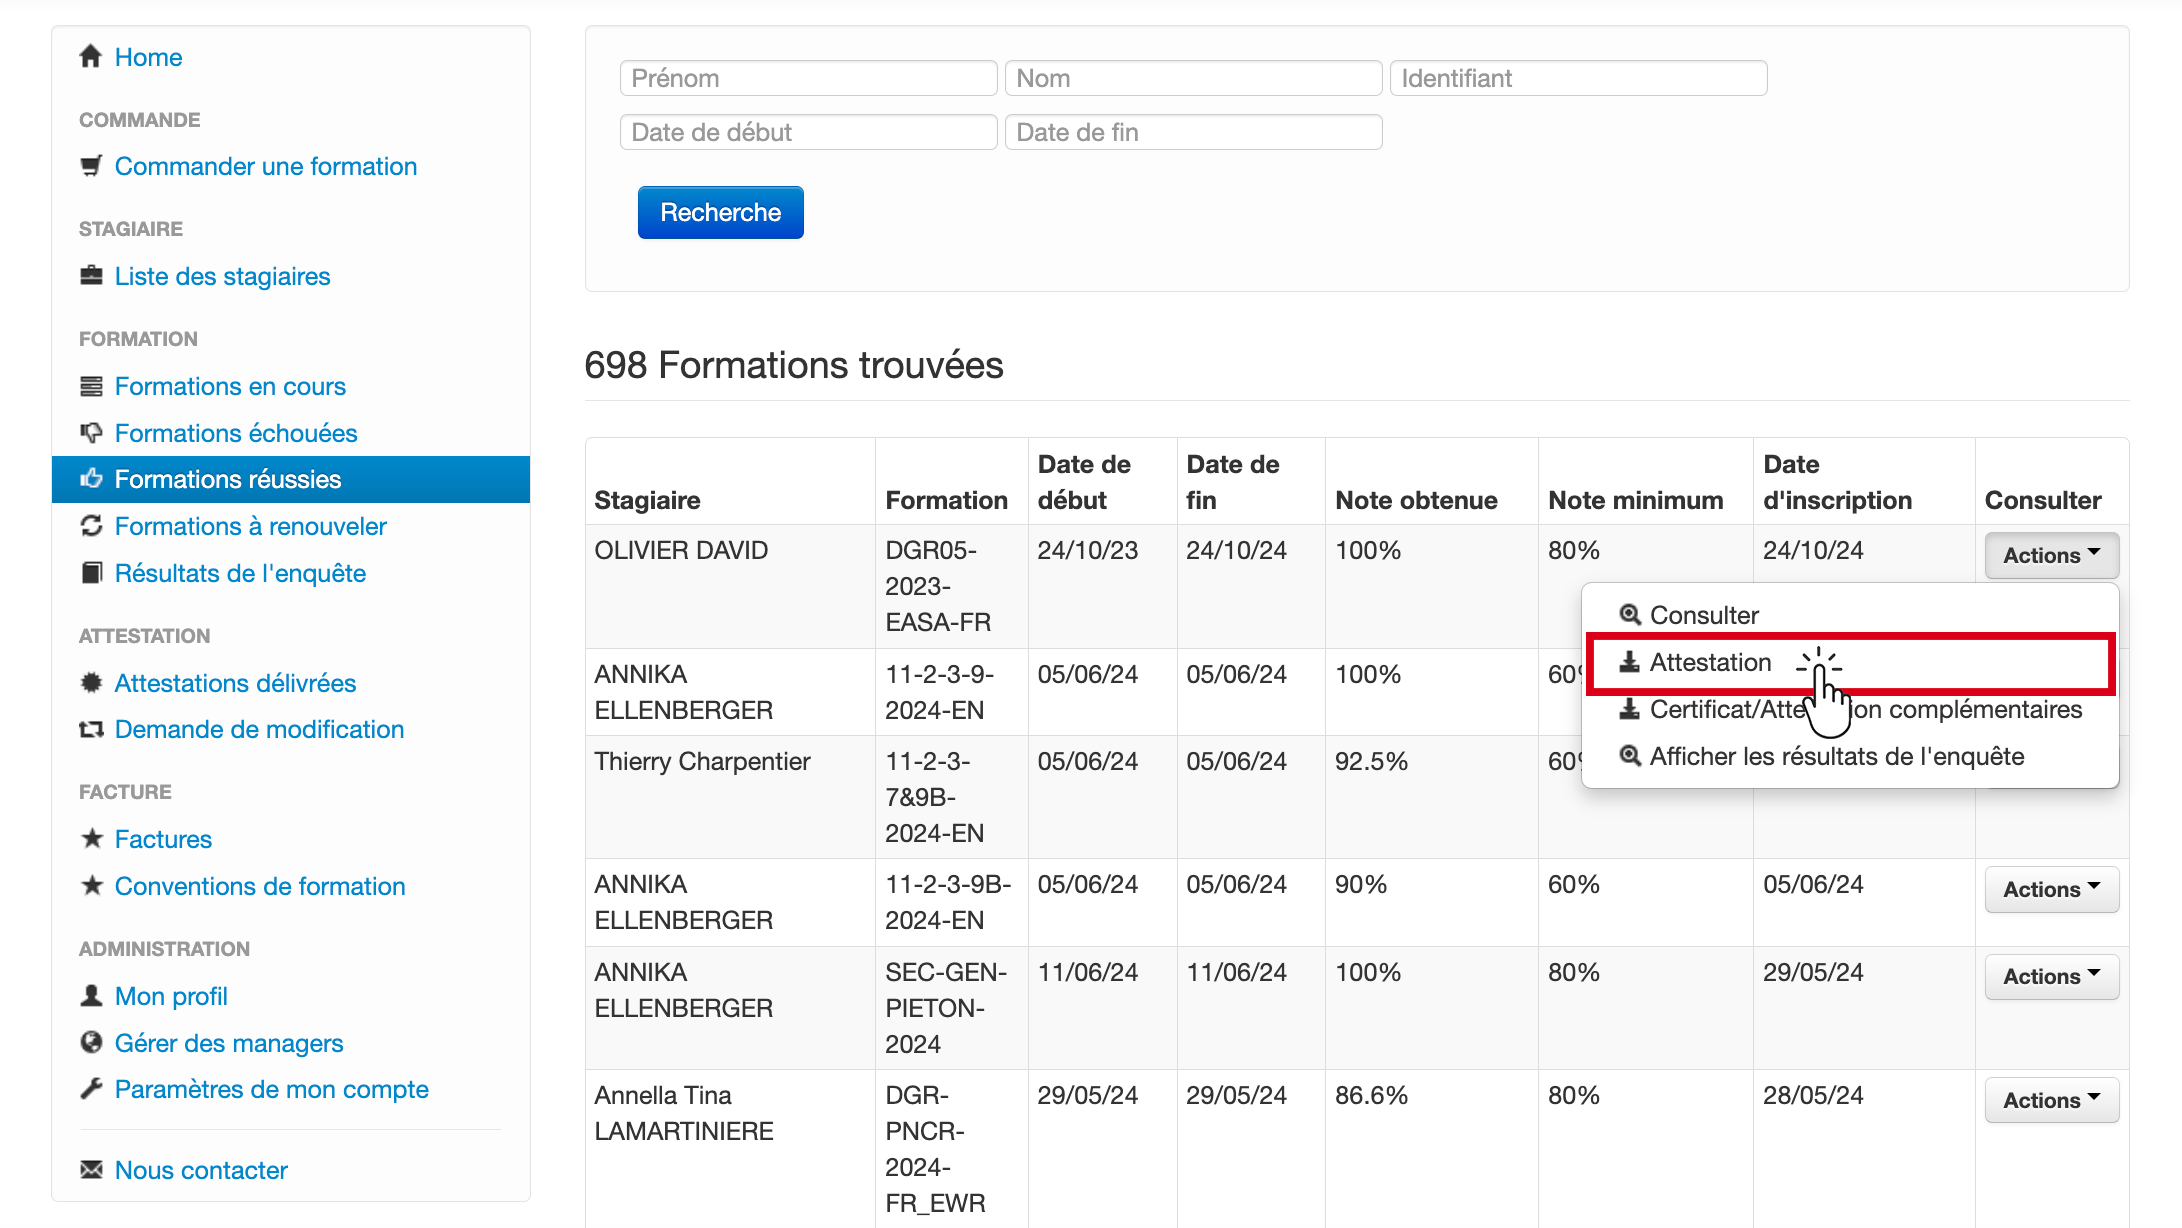Focus the Nom input field
2182x1228 pixels.
click(x=1193, y=78)
